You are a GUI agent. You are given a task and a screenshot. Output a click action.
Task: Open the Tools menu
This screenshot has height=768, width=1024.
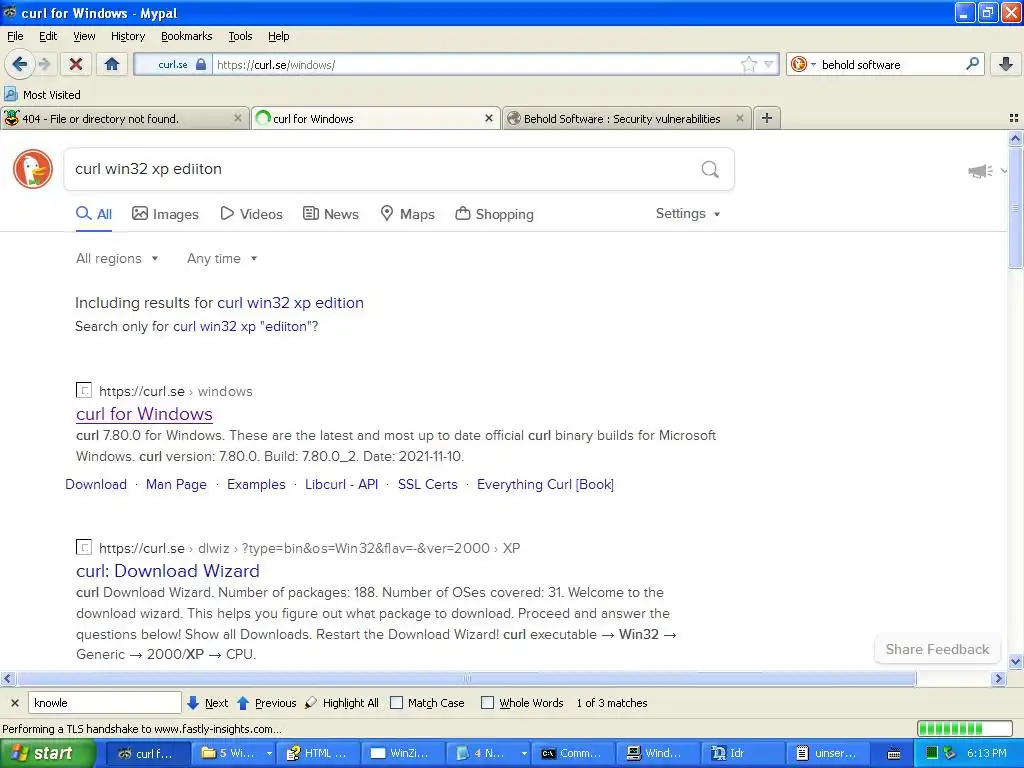[x=240, y=36]
